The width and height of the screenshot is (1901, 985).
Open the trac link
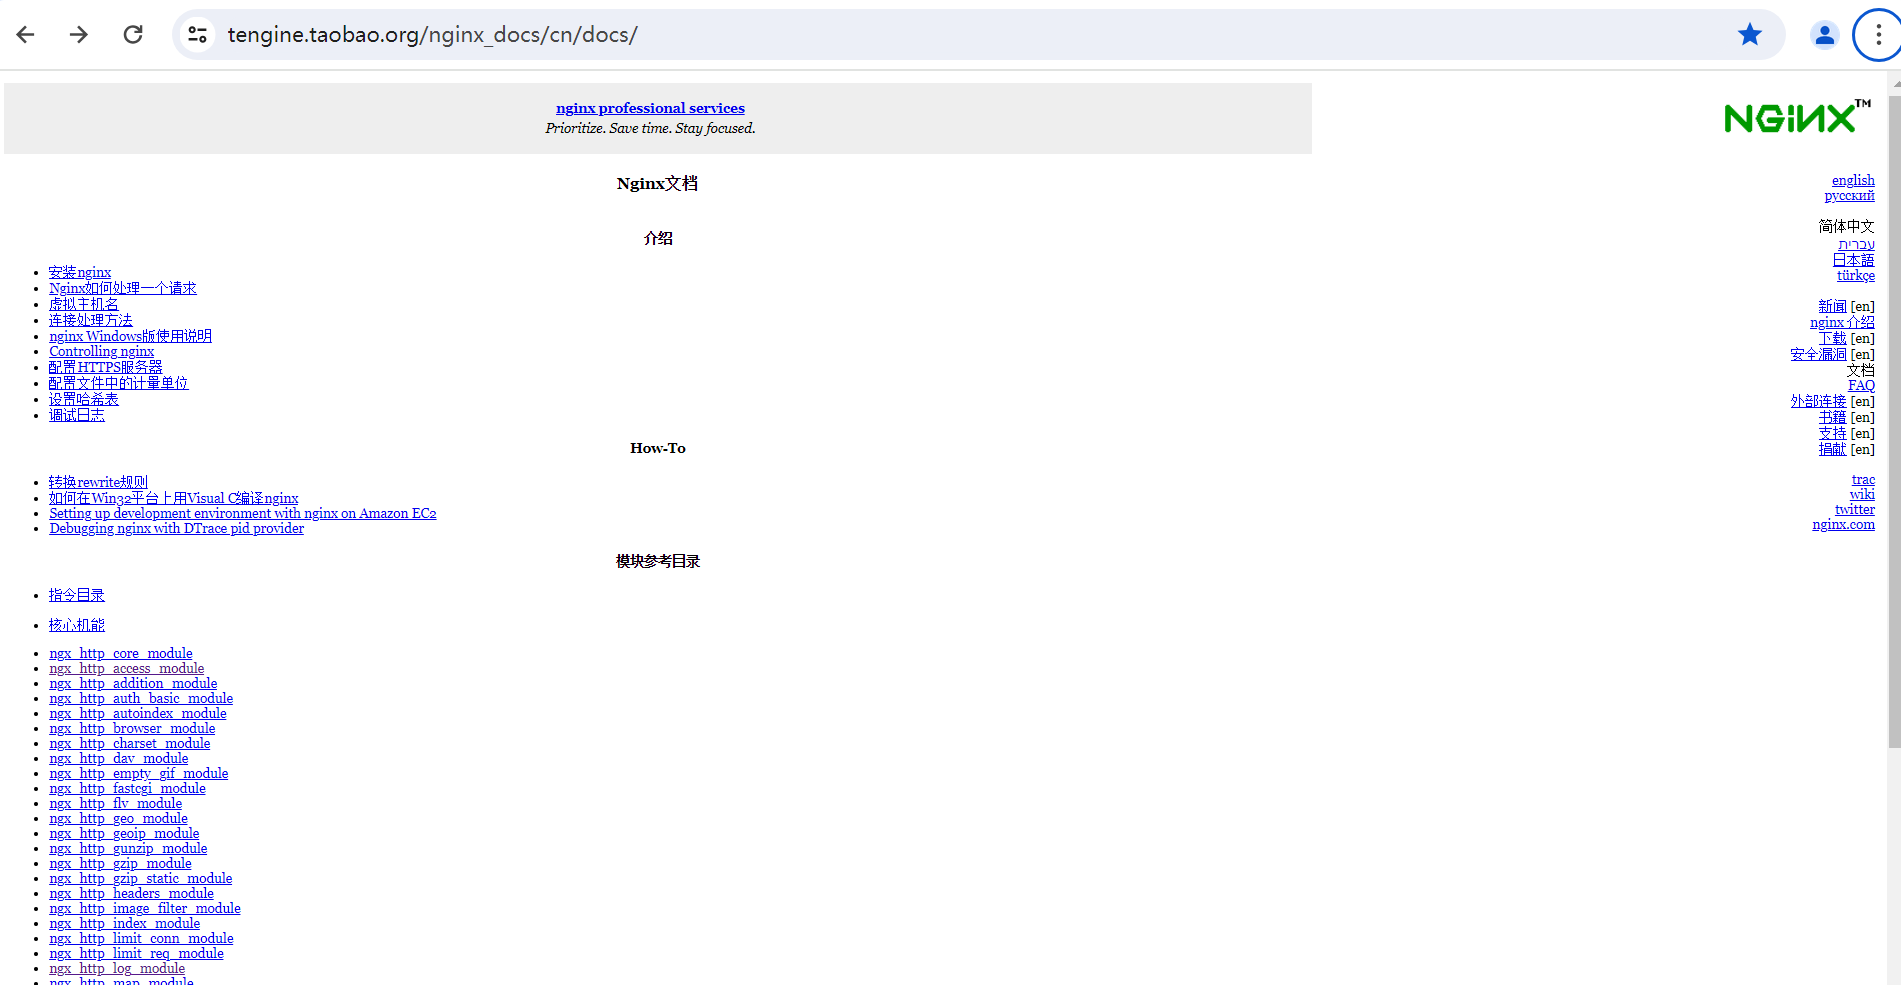click(x=1863, y=480)
